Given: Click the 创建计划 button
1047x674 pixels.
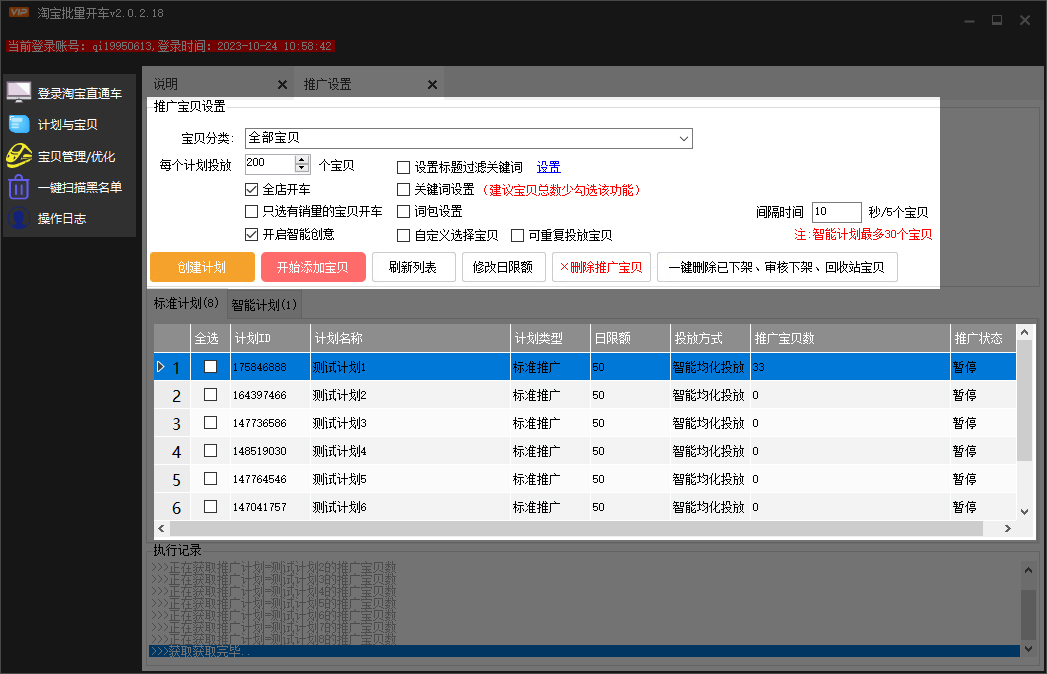Looking at the screenshot, I should tap(202, 267).
